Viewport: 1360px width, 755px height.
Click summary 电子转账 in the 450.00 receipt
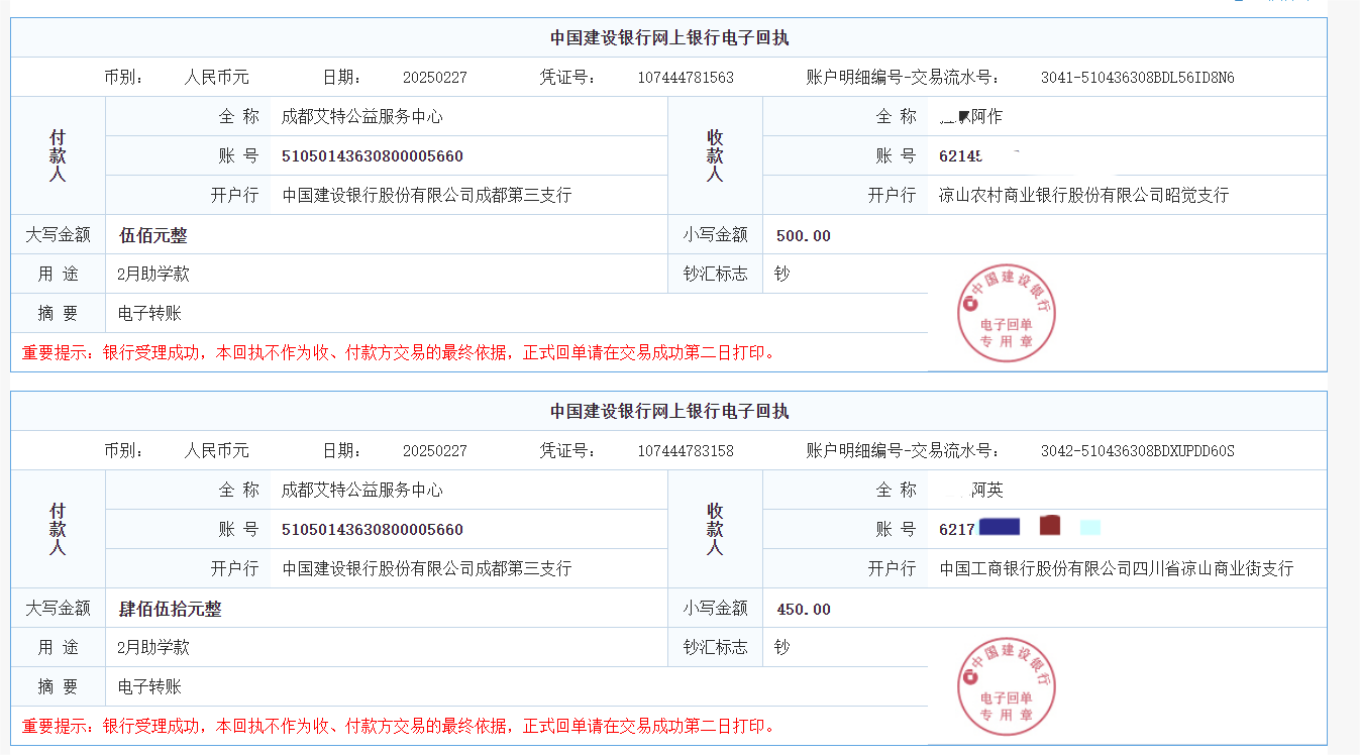150,687
